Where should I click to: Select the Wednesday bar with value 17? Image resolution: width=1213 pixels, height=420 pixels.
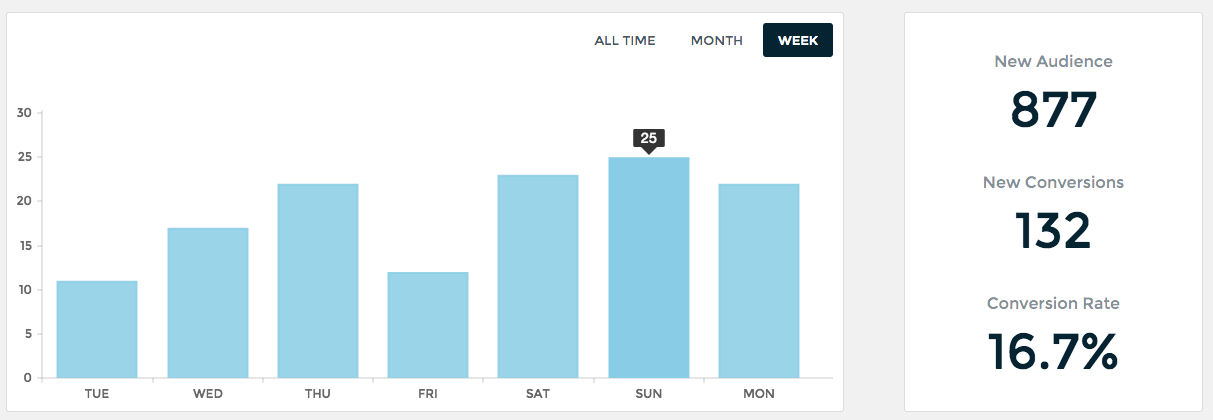(207, 303)
